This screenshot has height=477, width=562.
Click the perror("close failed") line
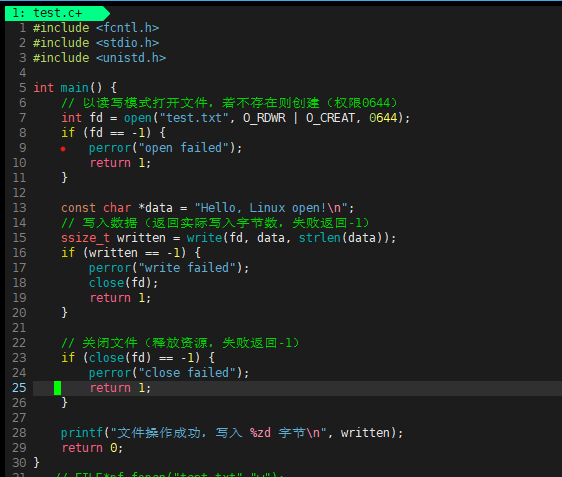[x=169, y=373]
